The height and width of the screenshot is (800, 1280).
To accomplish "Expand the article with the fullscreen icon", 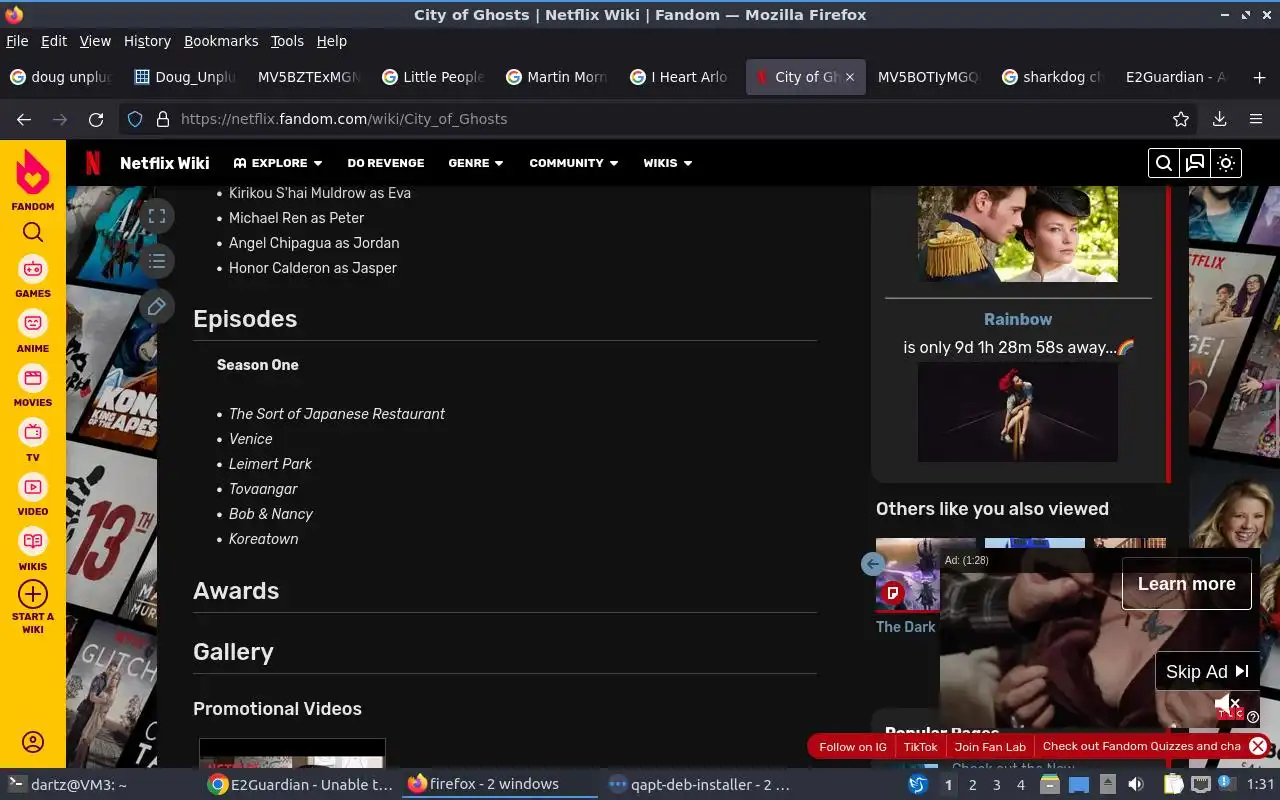I will pos(156,216).
